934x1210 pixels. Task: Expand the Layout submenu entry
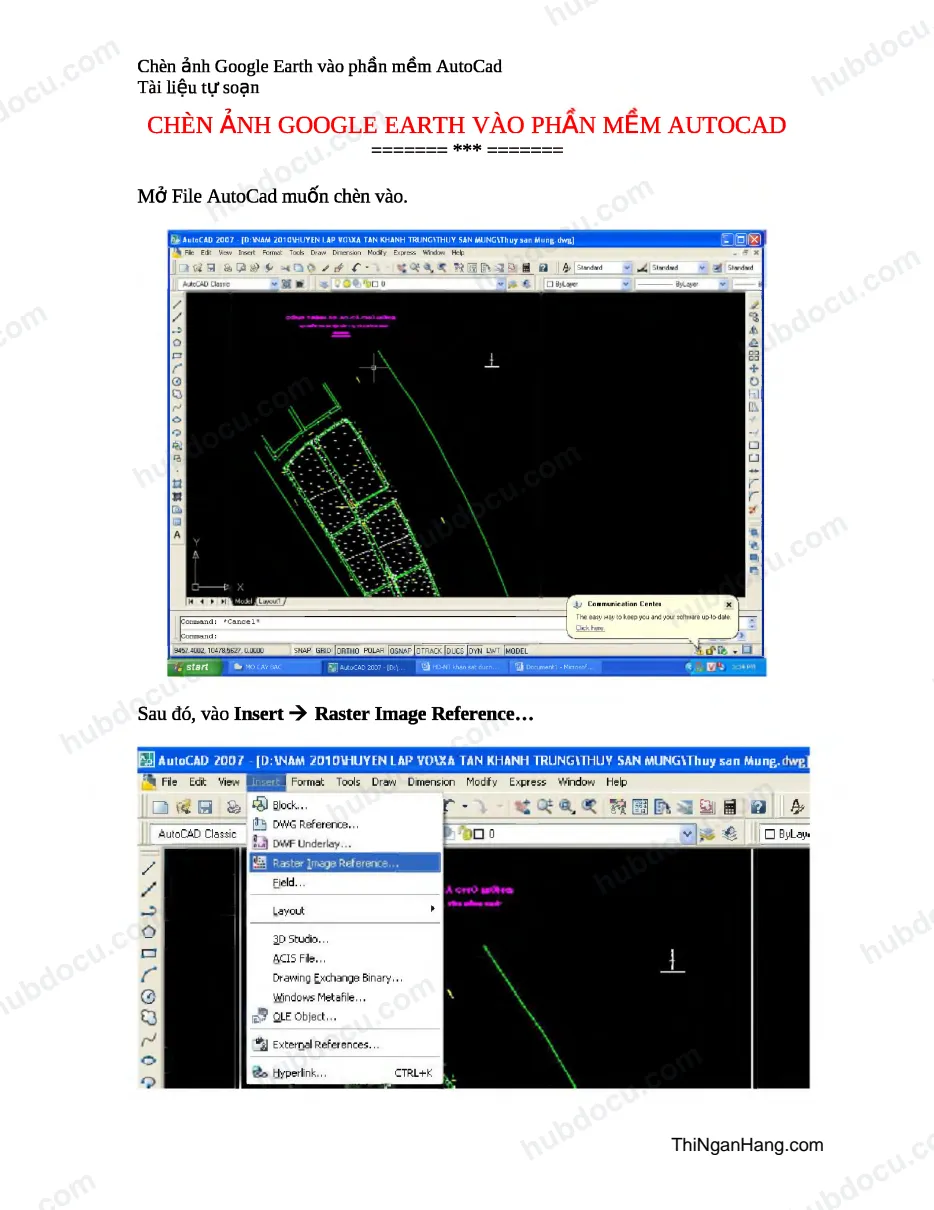click(x=344, y=911)
